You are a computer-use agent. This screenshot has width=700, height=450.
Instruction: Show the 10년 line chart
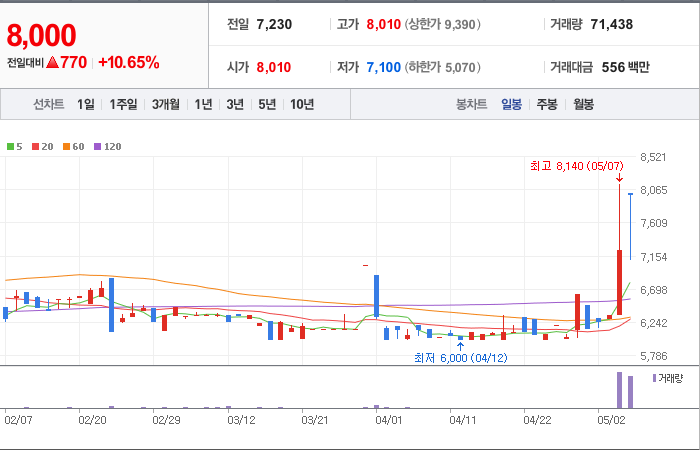[x=302, y=104]
